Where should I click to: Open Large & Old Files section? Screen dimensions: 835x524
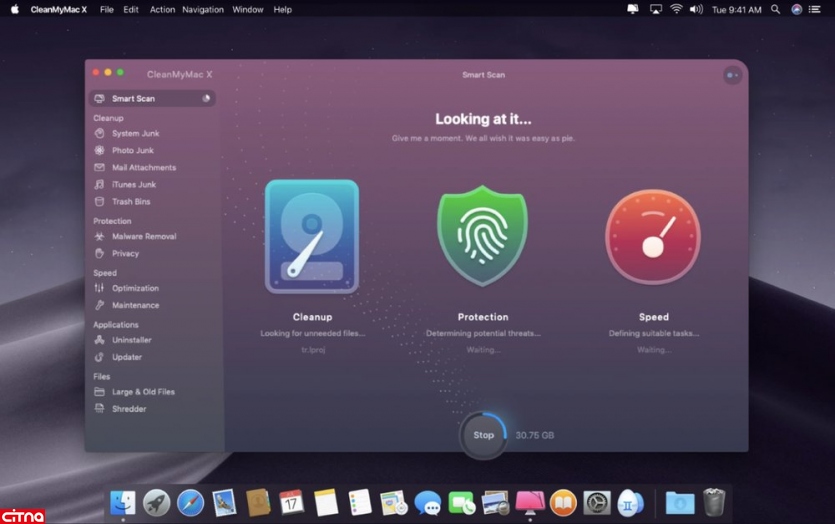click(x=143, y=392)
